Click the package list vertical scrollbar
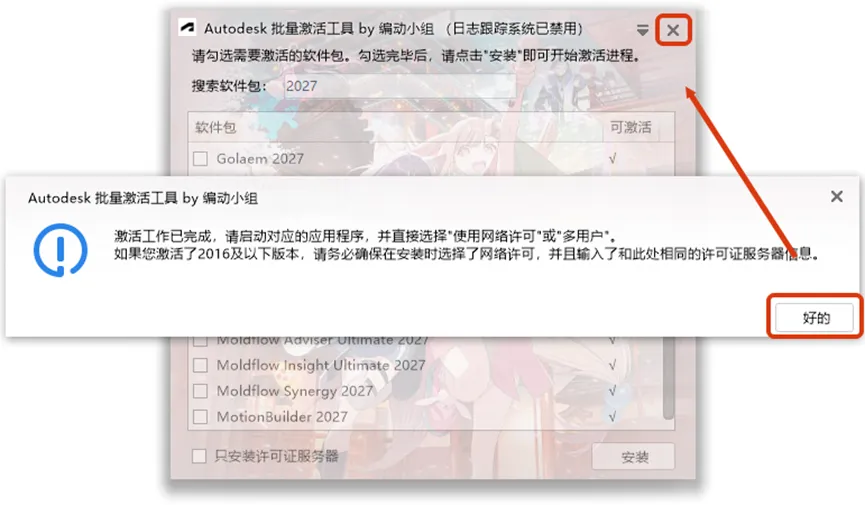The height and width of the screenshot is (505, 865). [668, 379]
